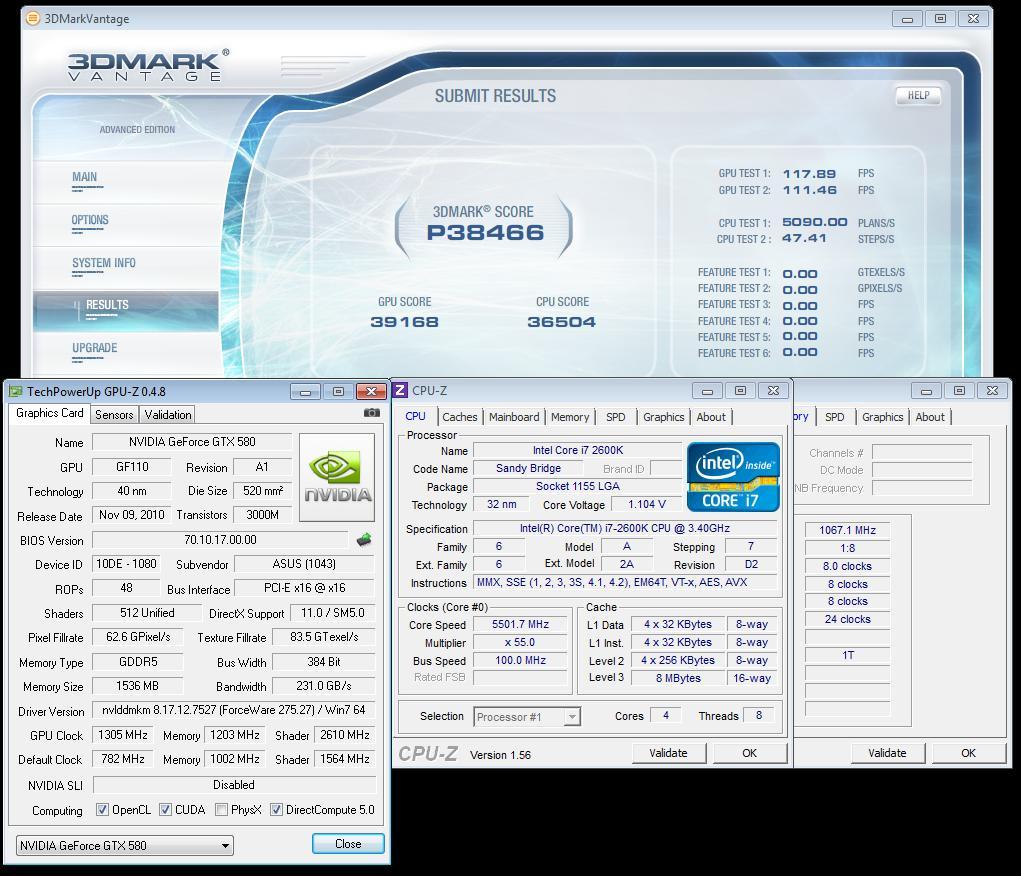The height and width of the screenshot is (876, 1021).
Task: Click the 3DMark score P38466
Action: [485, 233]
